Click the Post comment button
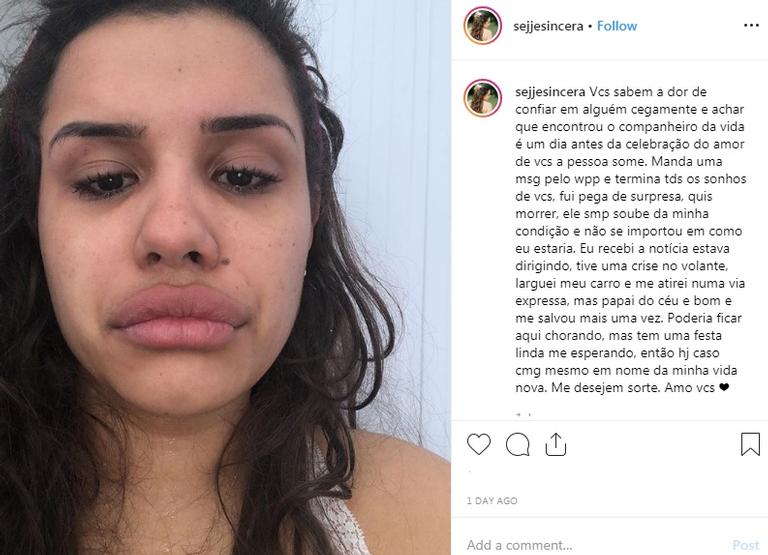 click(745, 545)
